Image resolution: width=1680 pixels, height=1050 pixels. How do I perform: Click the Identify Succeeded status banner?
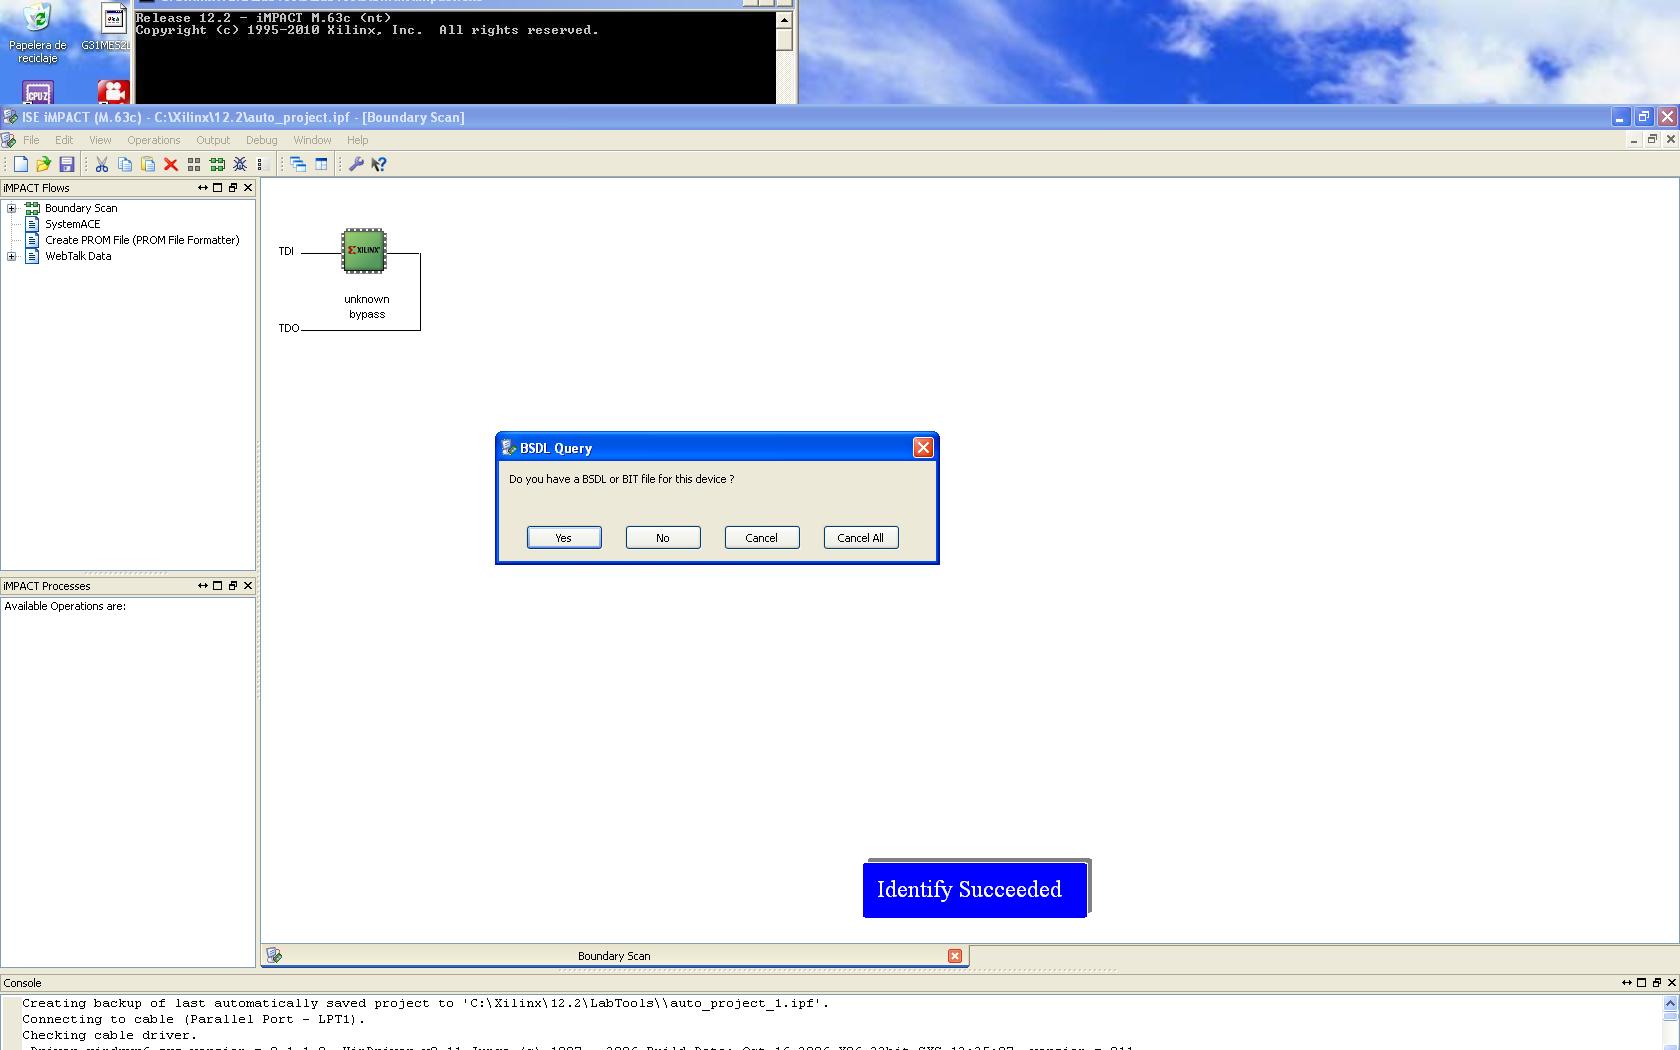[975, 889]
